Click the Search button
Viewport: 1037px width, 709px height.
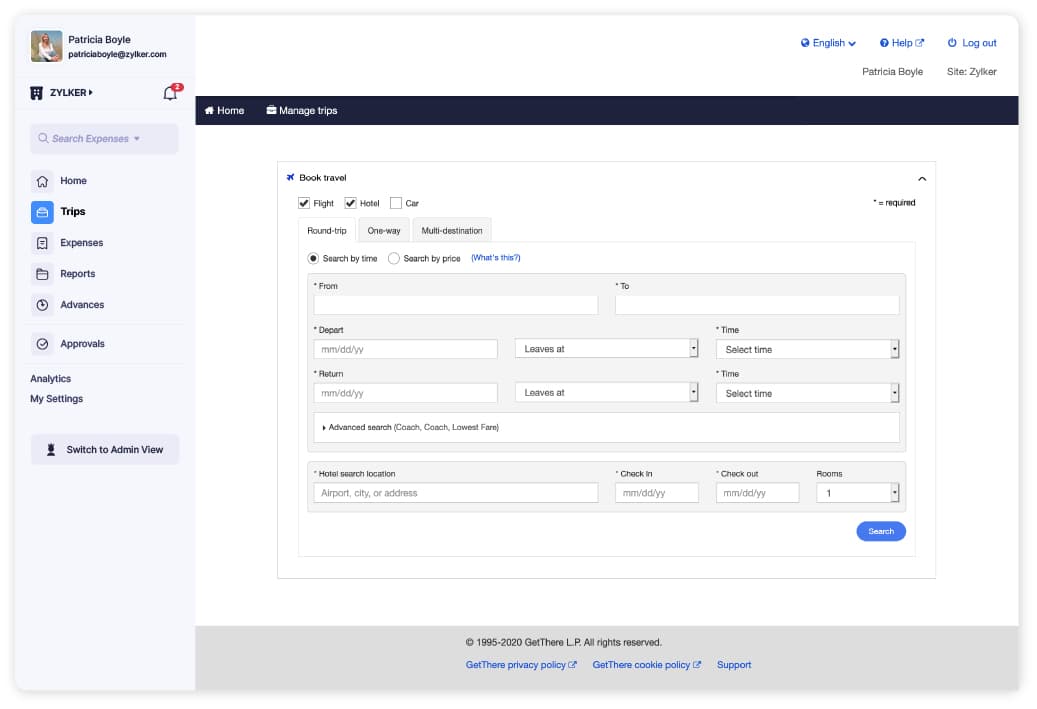point(880,531)
